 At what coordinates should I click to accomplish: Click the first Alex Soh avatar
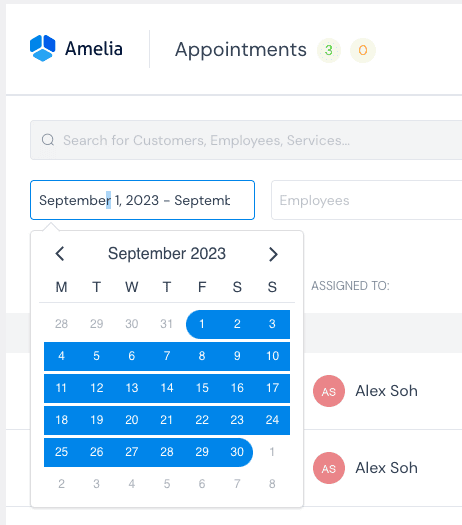pyautogui.click(x=329, y=391)
